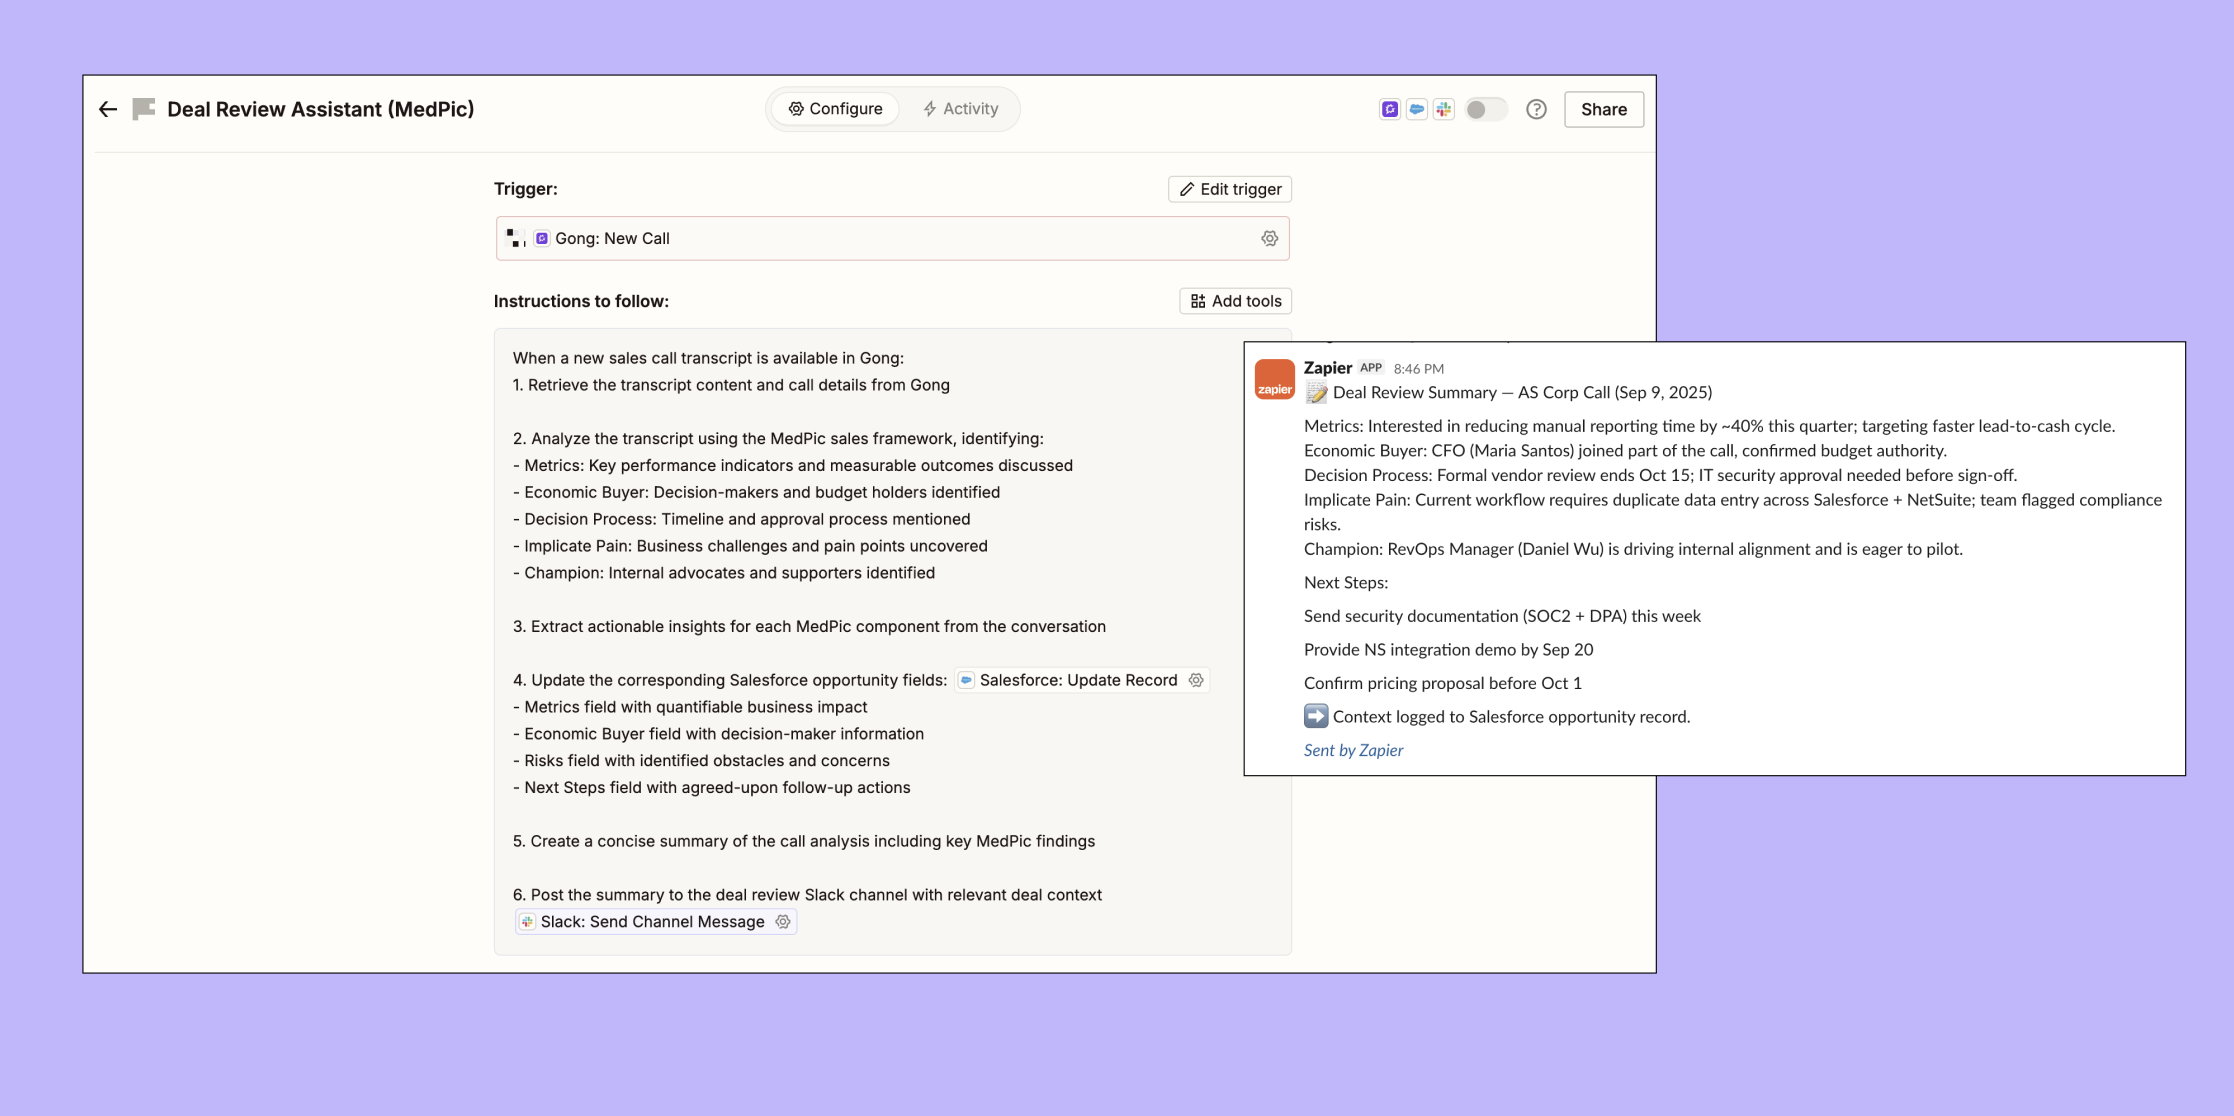2234x1116 pixels.
Task: Click line "5. Create a concise summary"
Action: (x=804, y=841)
